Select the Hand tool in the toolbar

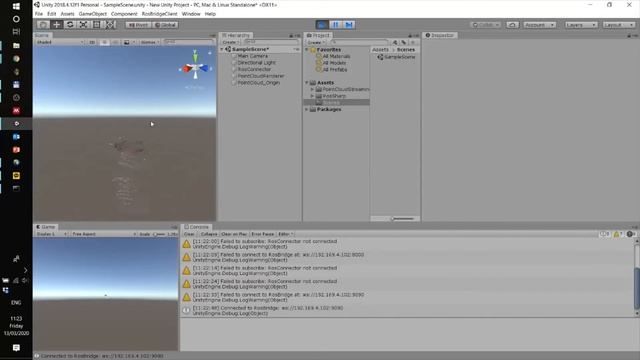43,25
